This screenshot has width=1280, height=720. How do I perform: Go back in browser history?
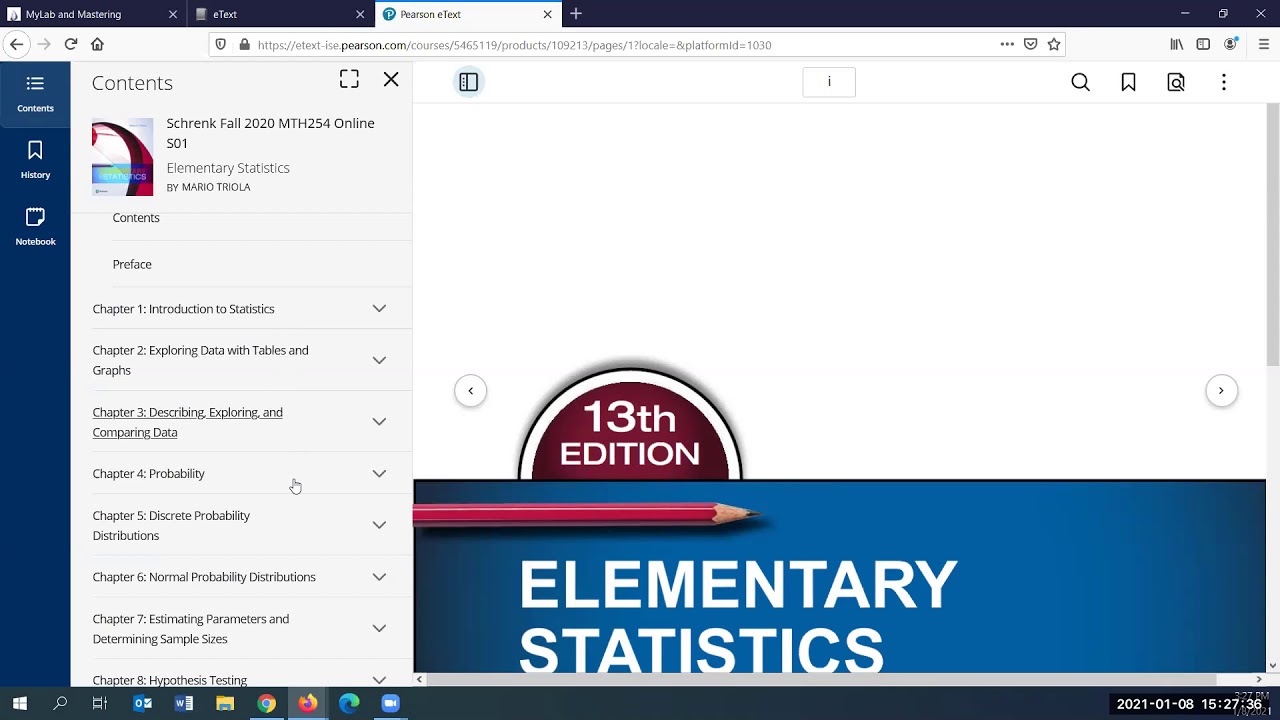[16, 44]
